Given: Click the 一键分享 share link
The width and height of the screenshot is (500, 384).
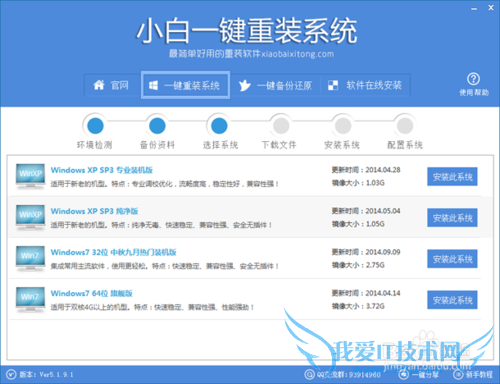Looking at the screenshot, I should 425,375.
